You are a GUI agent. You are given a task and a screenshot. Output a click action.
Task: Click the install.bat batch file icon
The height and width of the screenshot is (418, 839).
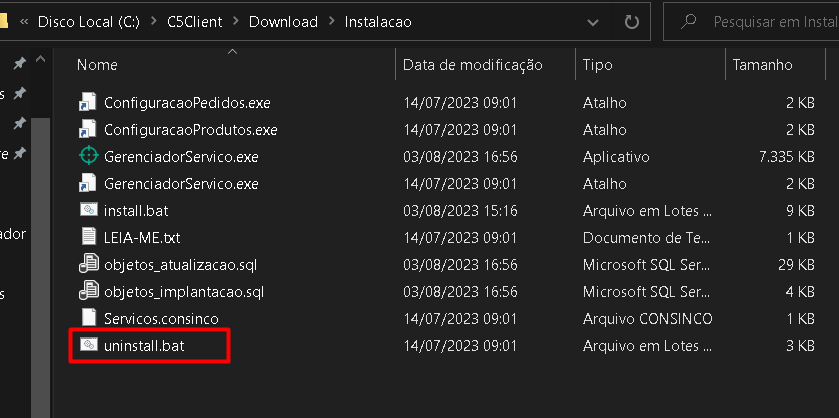(x=89, y=210)
